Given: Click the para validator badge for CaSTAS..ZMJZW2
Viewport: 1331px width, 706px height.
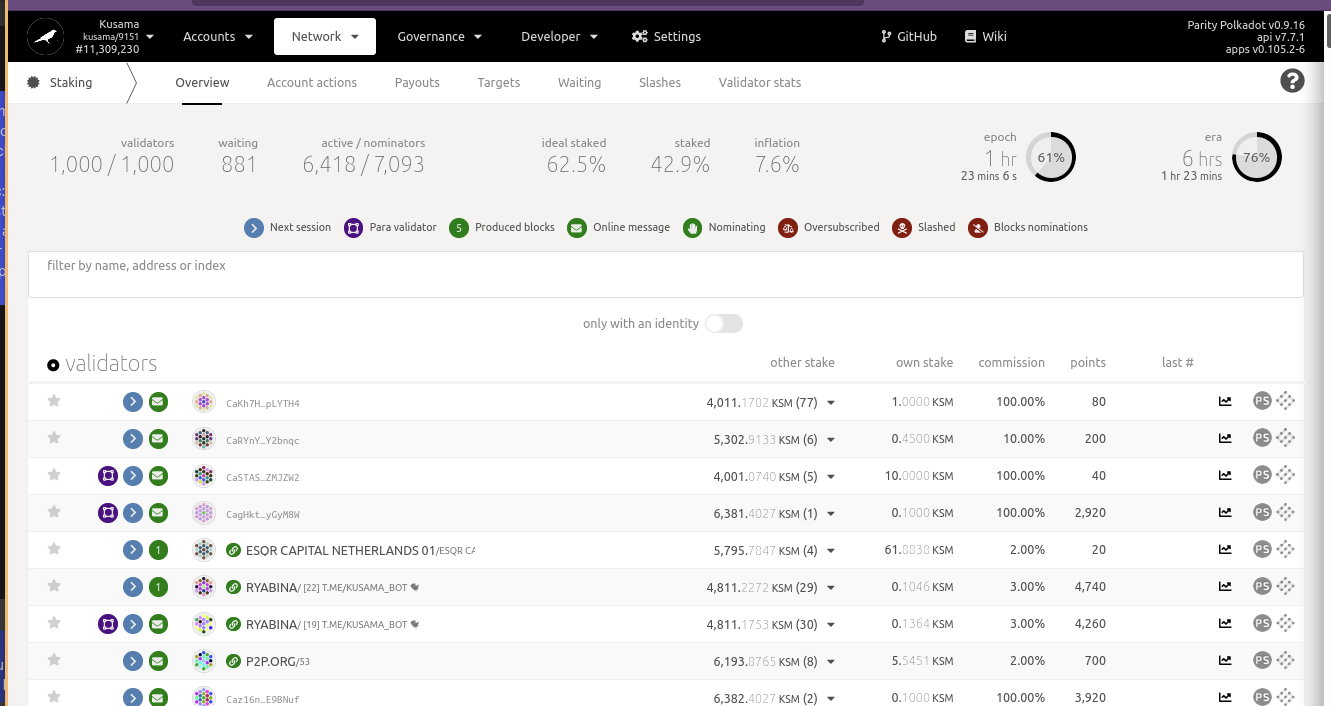Looking at the screenshot, I should 108,476.
